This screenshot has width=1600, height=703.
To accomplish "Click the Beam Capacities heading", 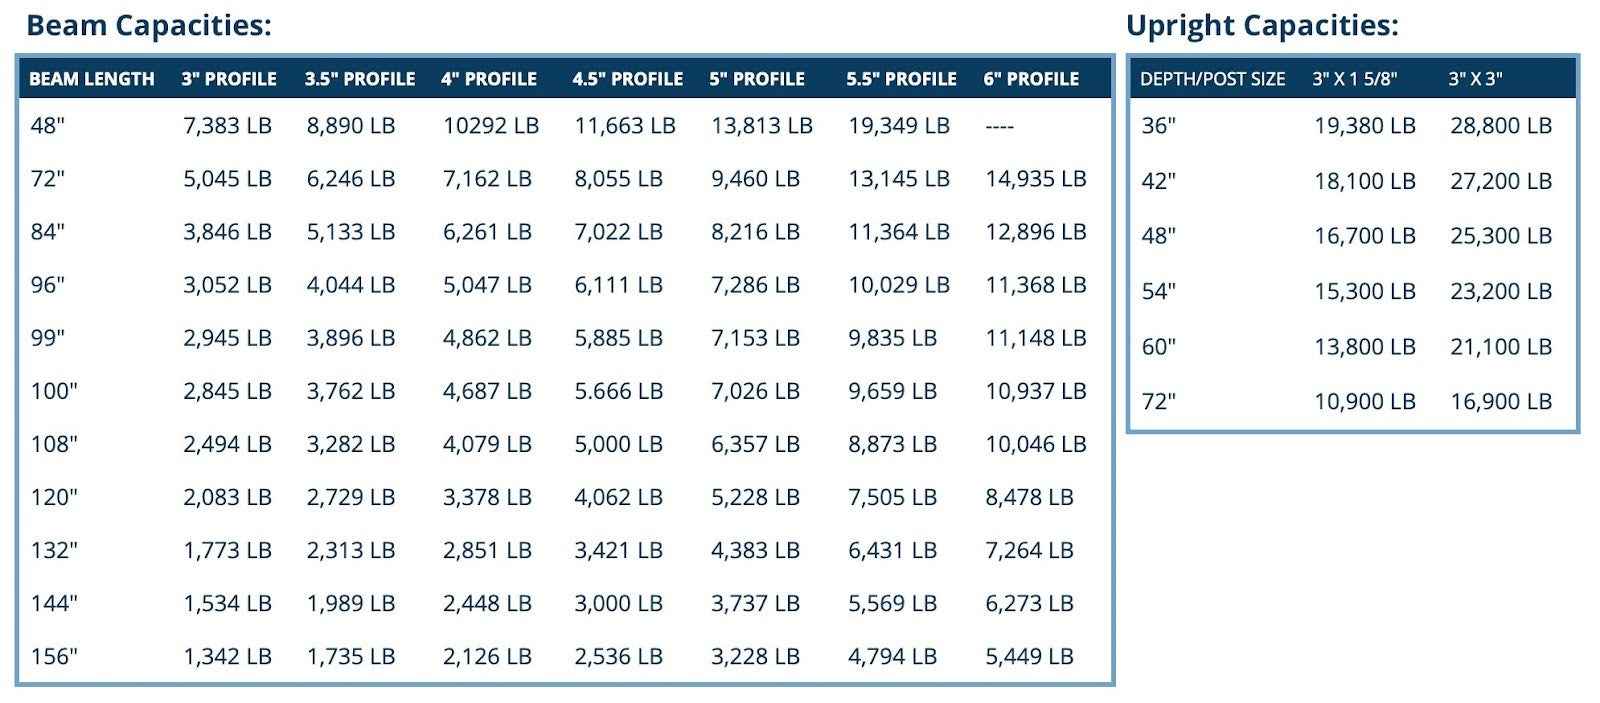I will (x=149, y=25).
